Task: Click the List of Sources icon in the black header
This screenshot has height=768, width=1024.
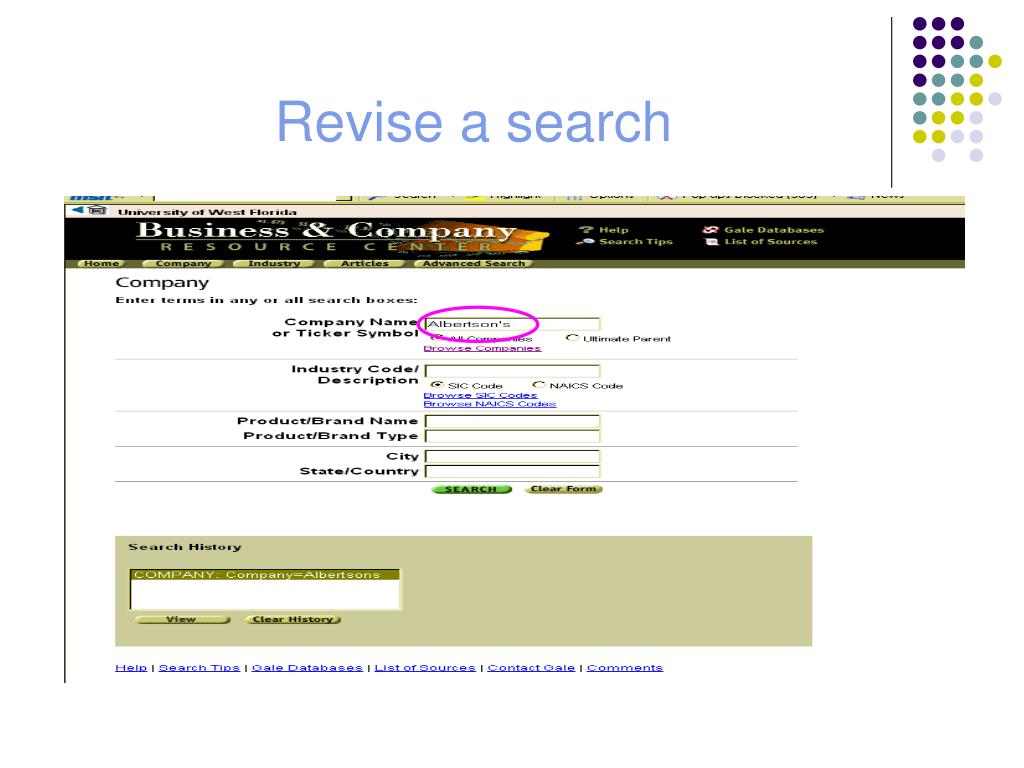Action: (x=712, y=242)
